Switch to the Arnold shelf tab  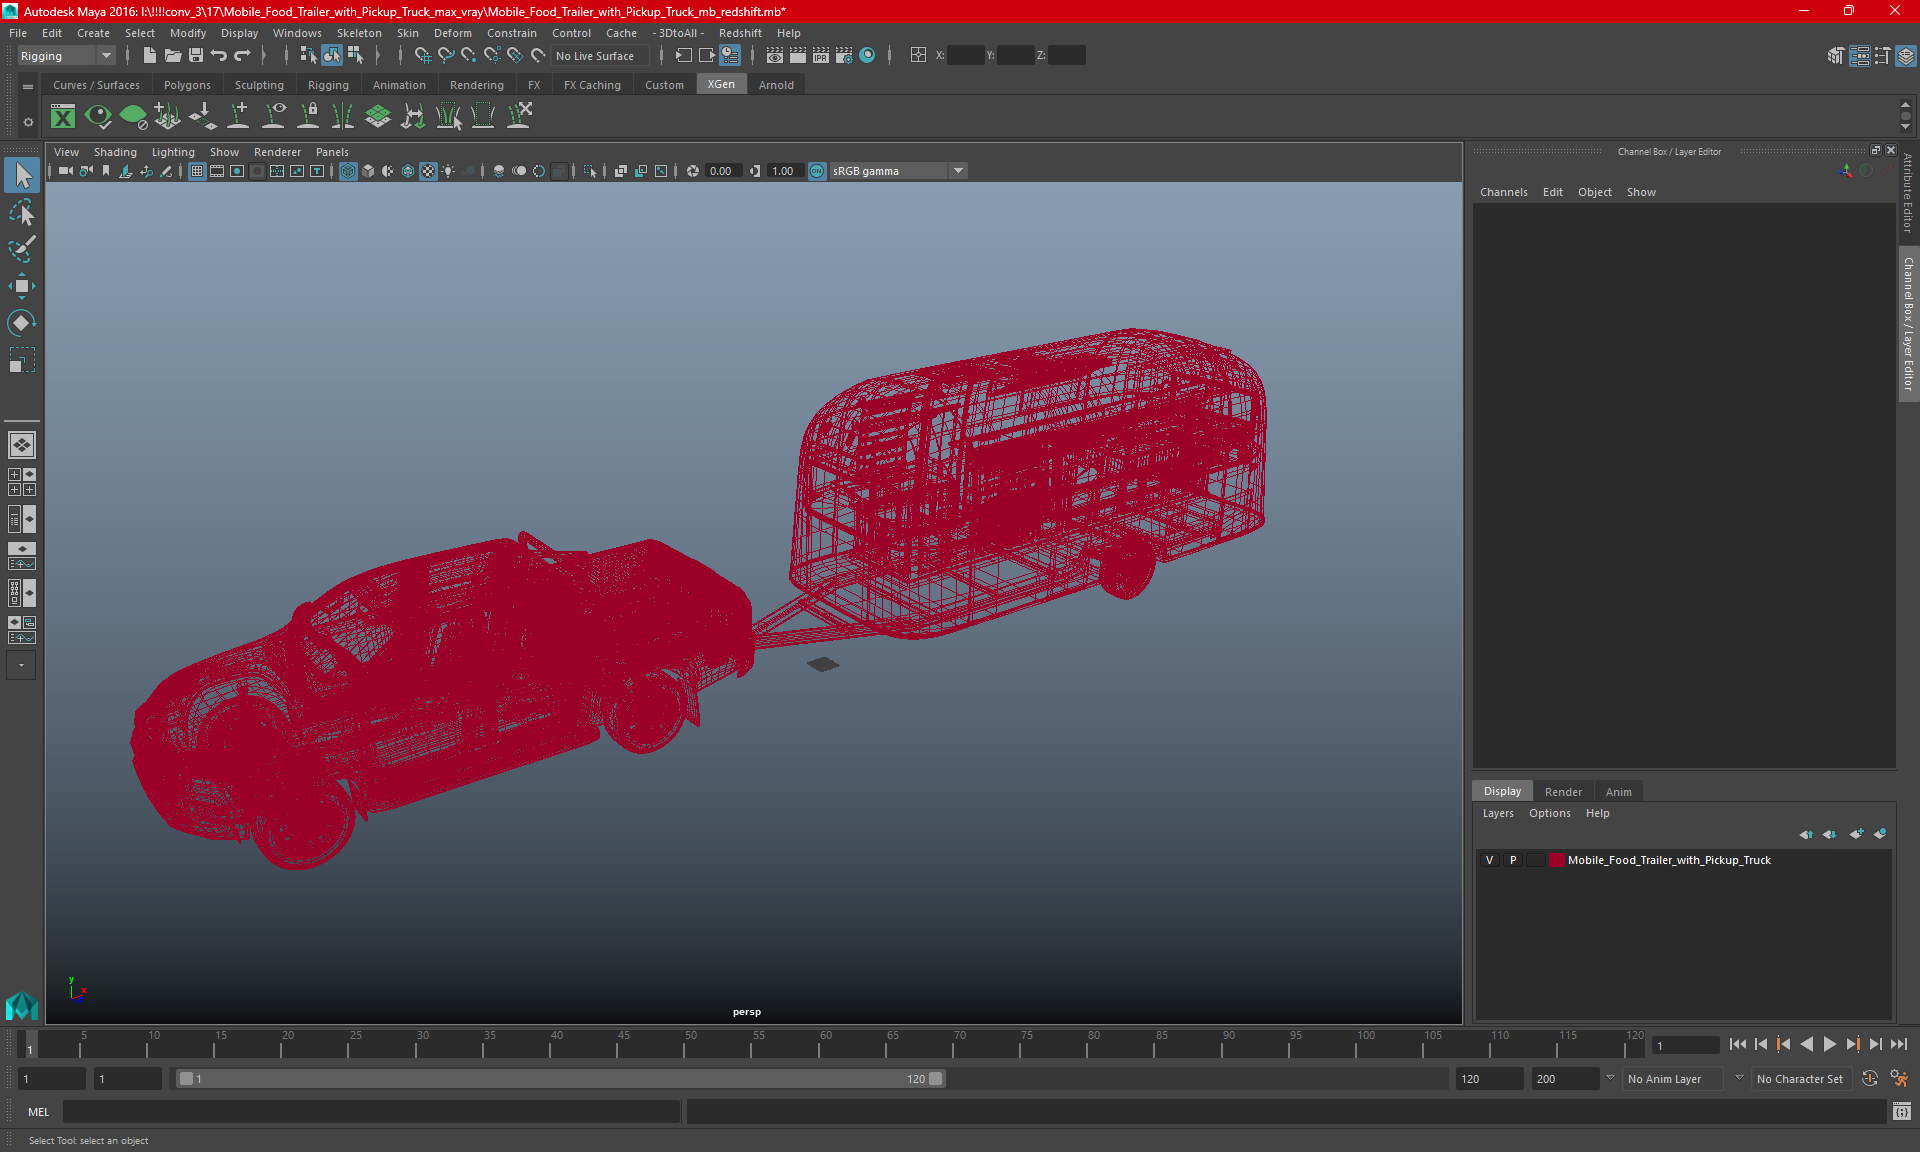(775, 85)
